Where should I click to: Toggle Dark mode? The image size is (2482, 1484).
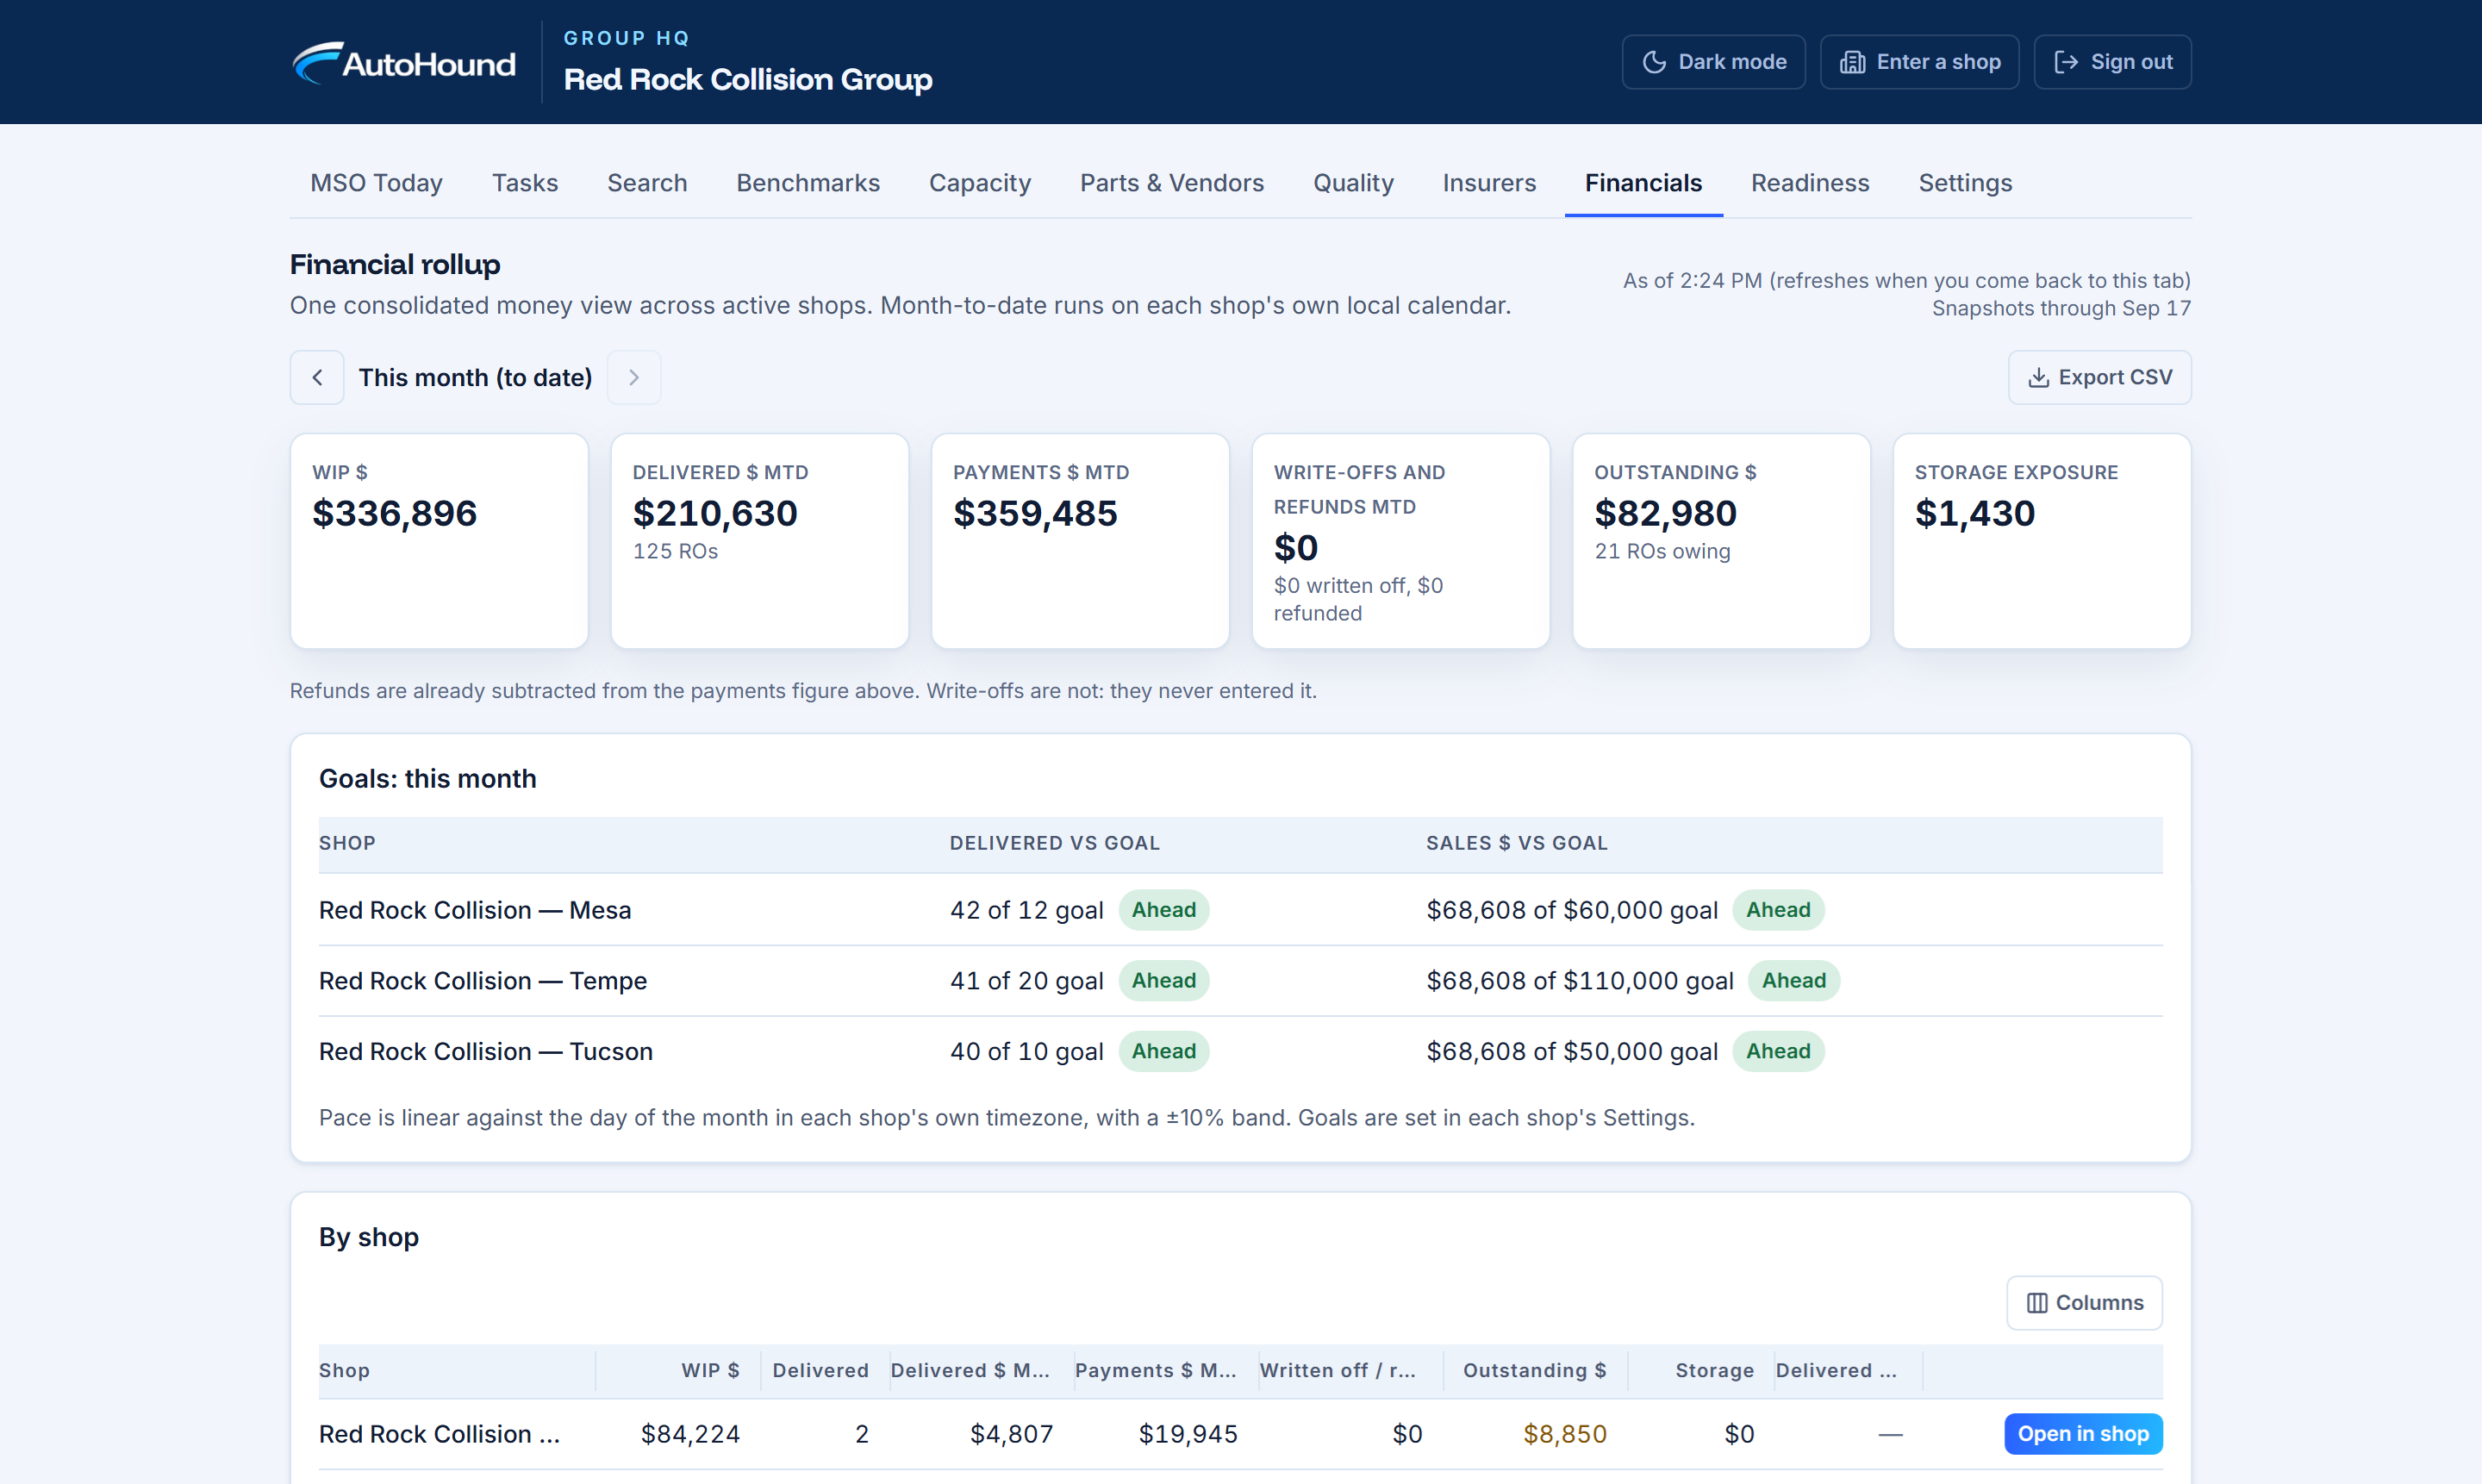[1713, 62]
